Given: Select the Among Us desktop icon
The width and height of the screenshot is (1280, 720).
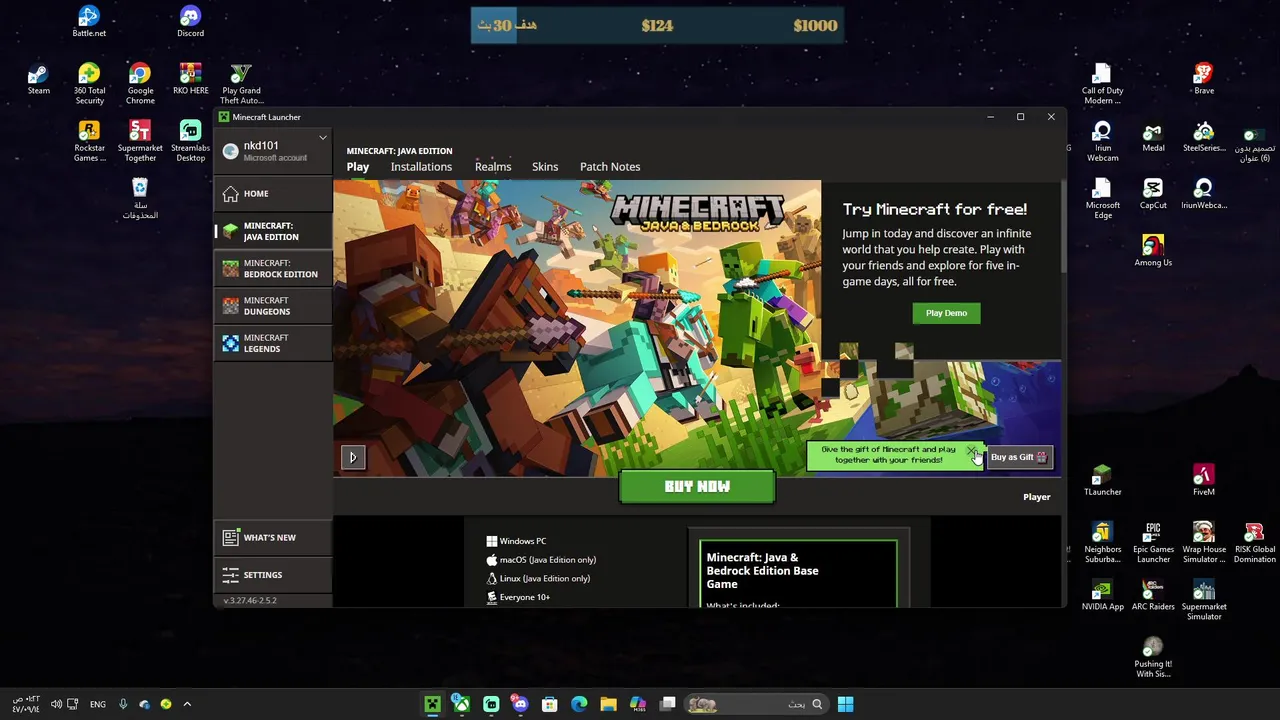Looking at the screenshot, I should pyautogui.click(x=1153, y=251).
